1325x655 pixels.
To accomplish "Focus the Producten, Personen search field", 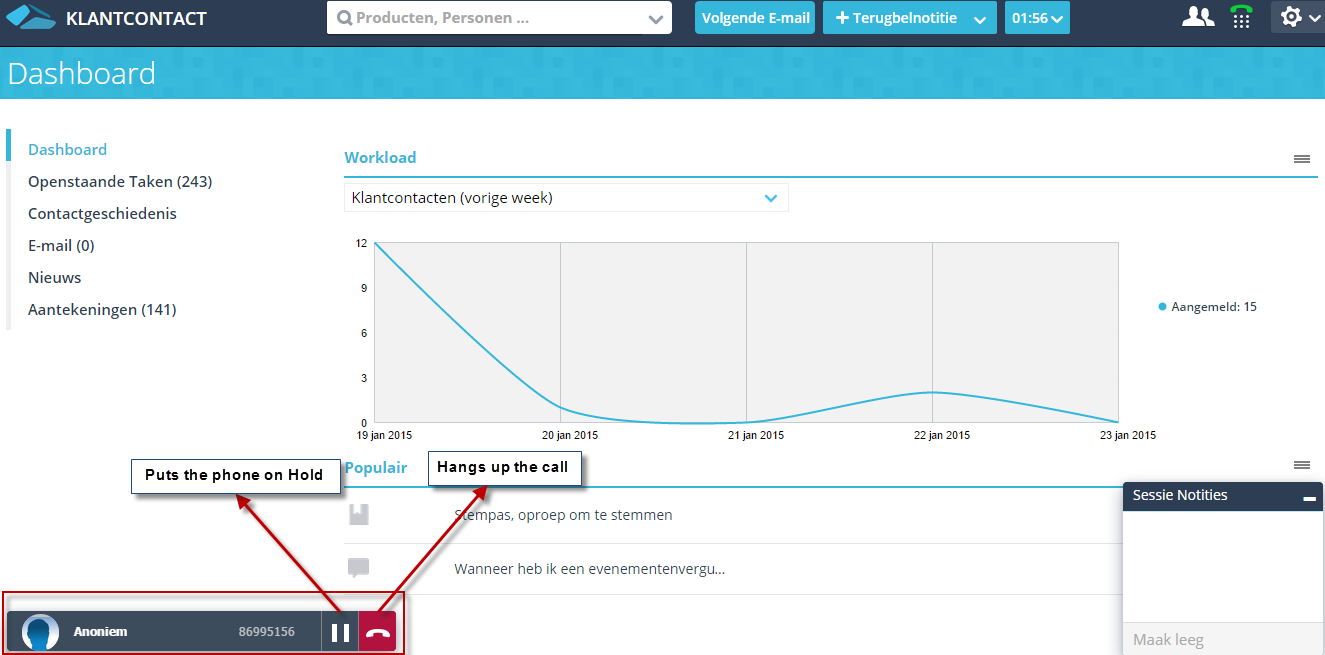I will pyautogui.click(x=490, y=18).
